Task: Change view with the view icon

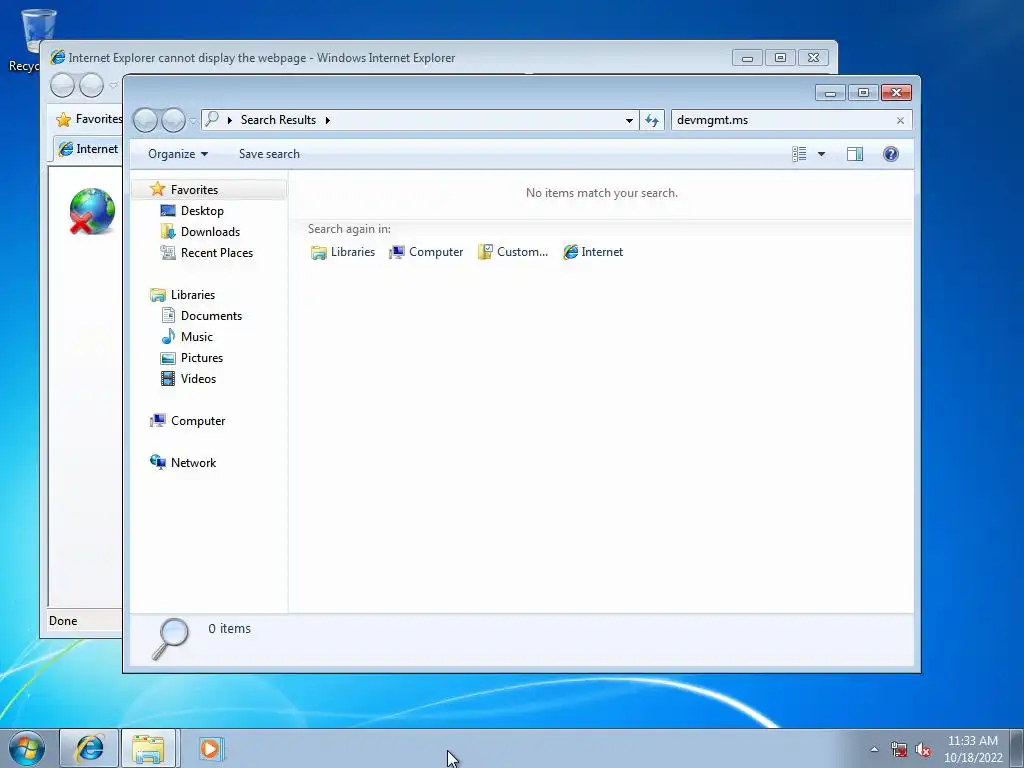Action: point(799,154)
